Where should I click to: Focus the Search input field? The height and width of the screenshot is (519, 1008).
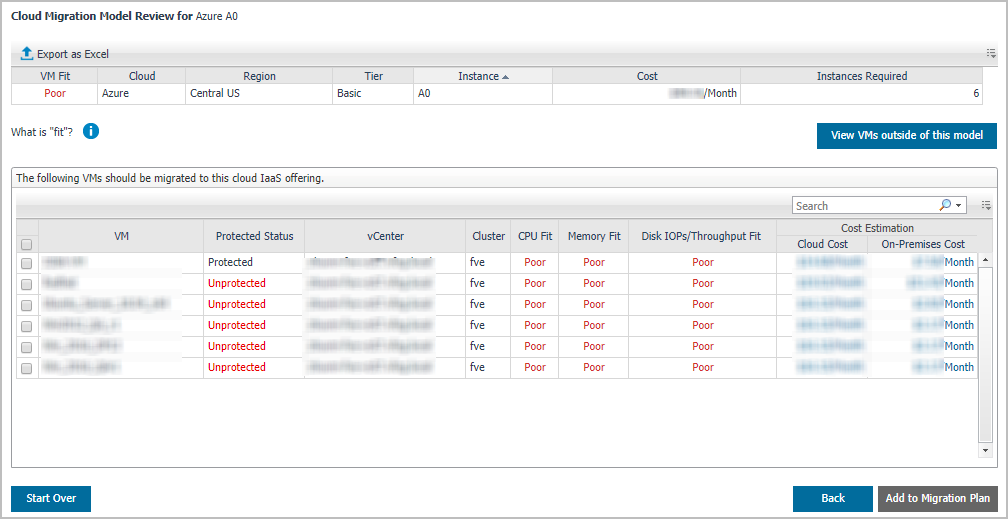click(864, 205)
